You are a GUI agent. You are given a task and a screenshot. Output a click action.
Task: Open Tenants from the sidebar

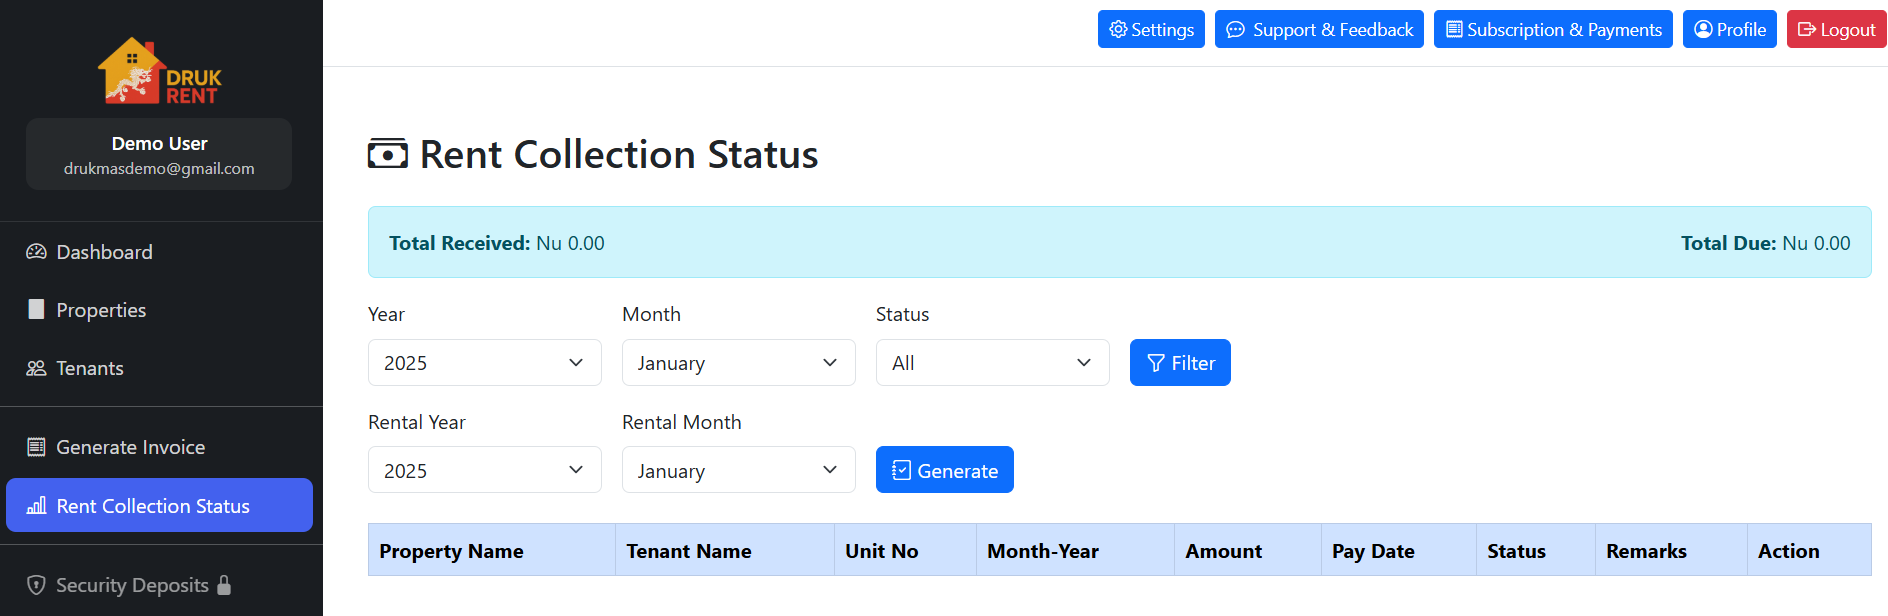(90, 368)
